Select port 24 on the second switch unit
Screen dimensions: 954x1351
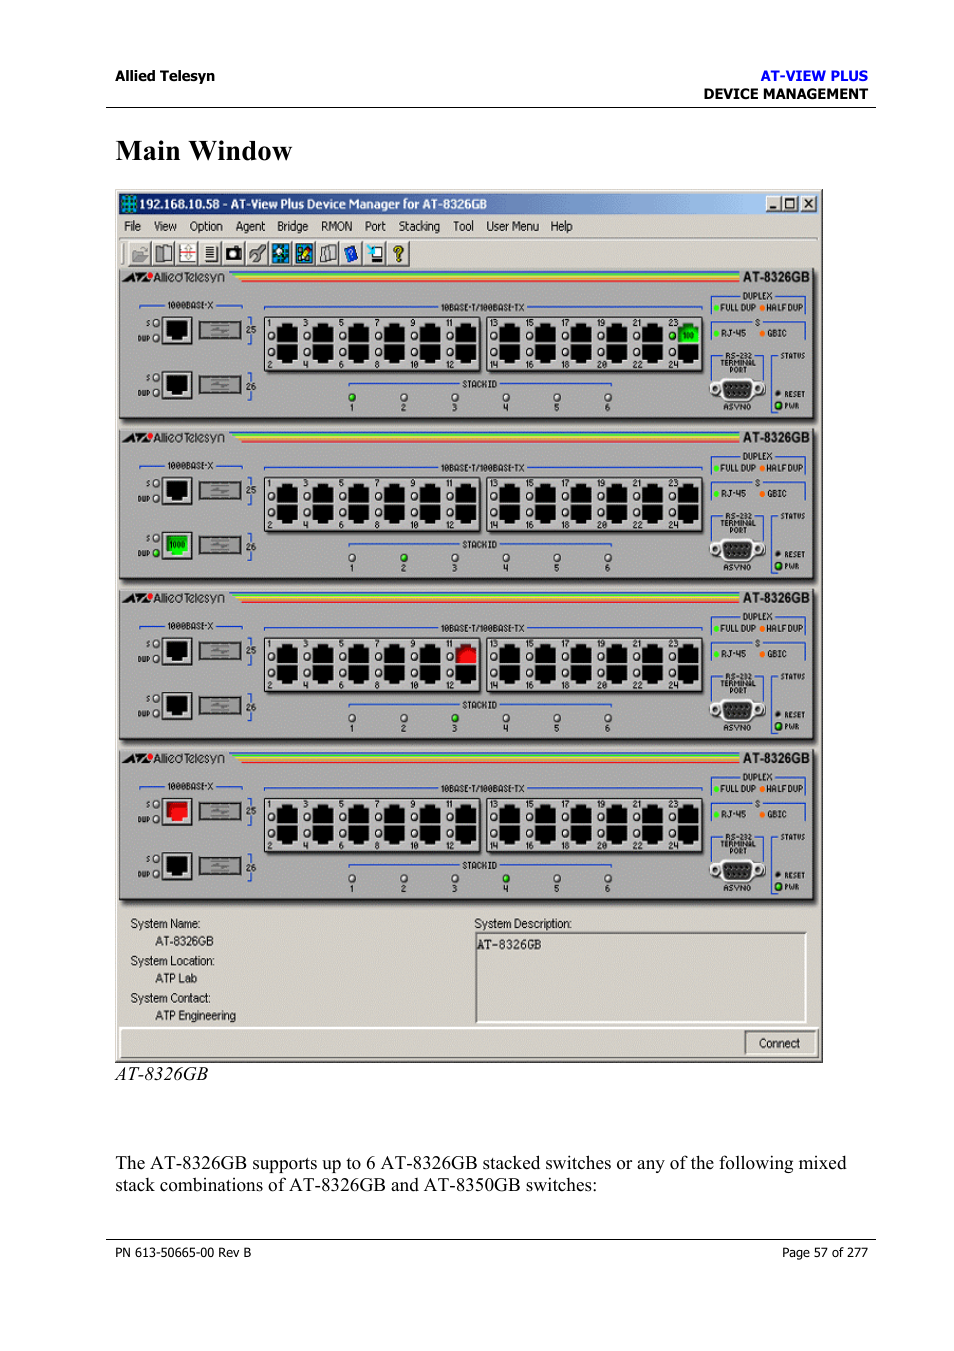[x=688, y=512]
